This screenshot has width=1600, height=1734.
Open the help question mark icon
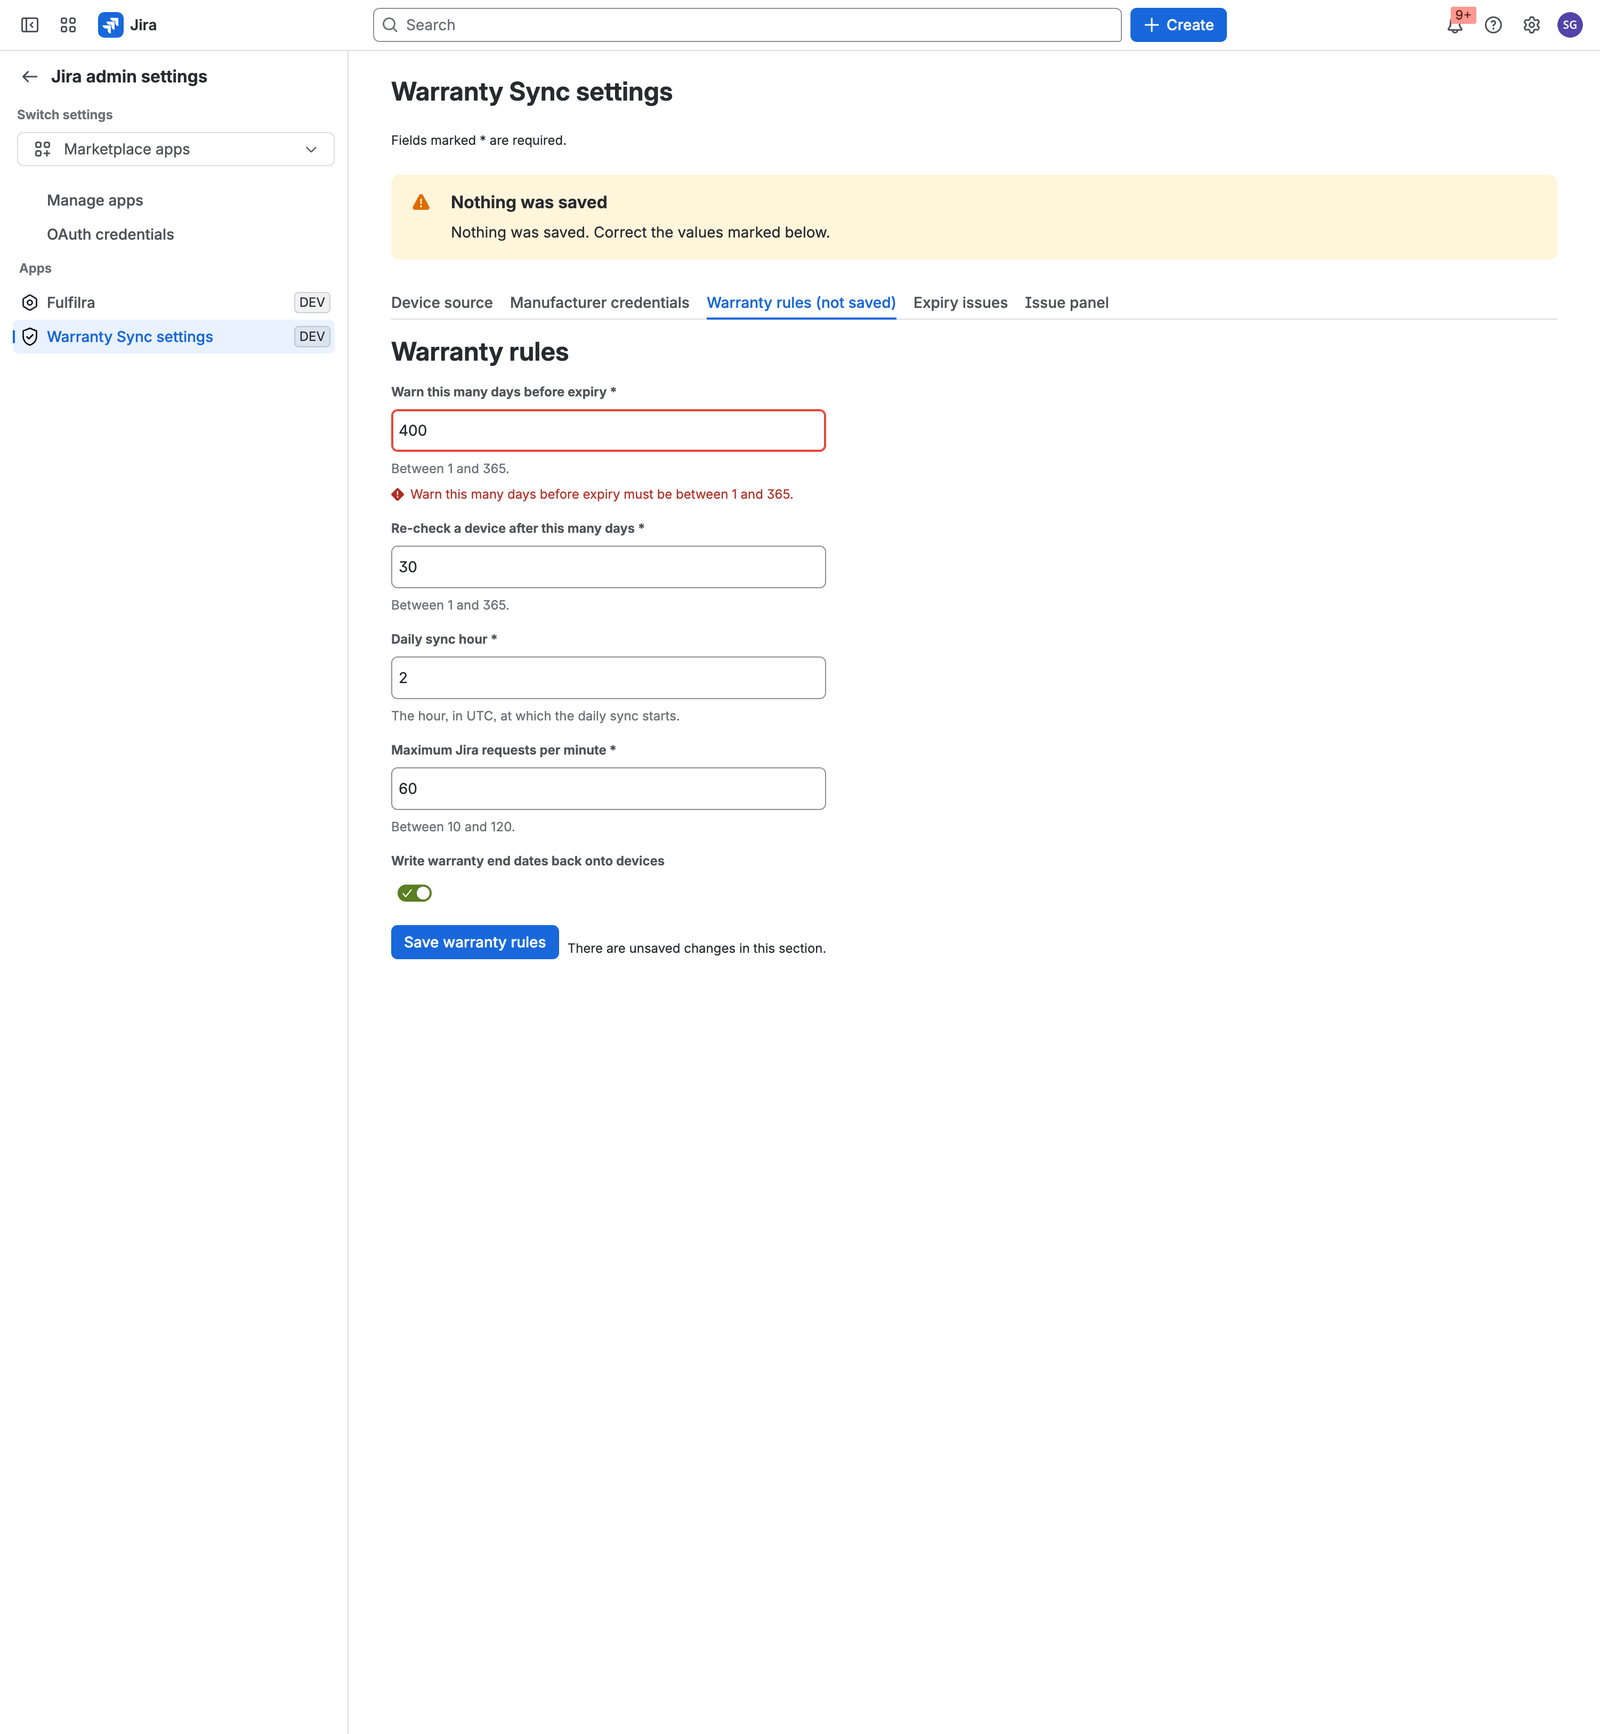click(x=1493, y=25)
